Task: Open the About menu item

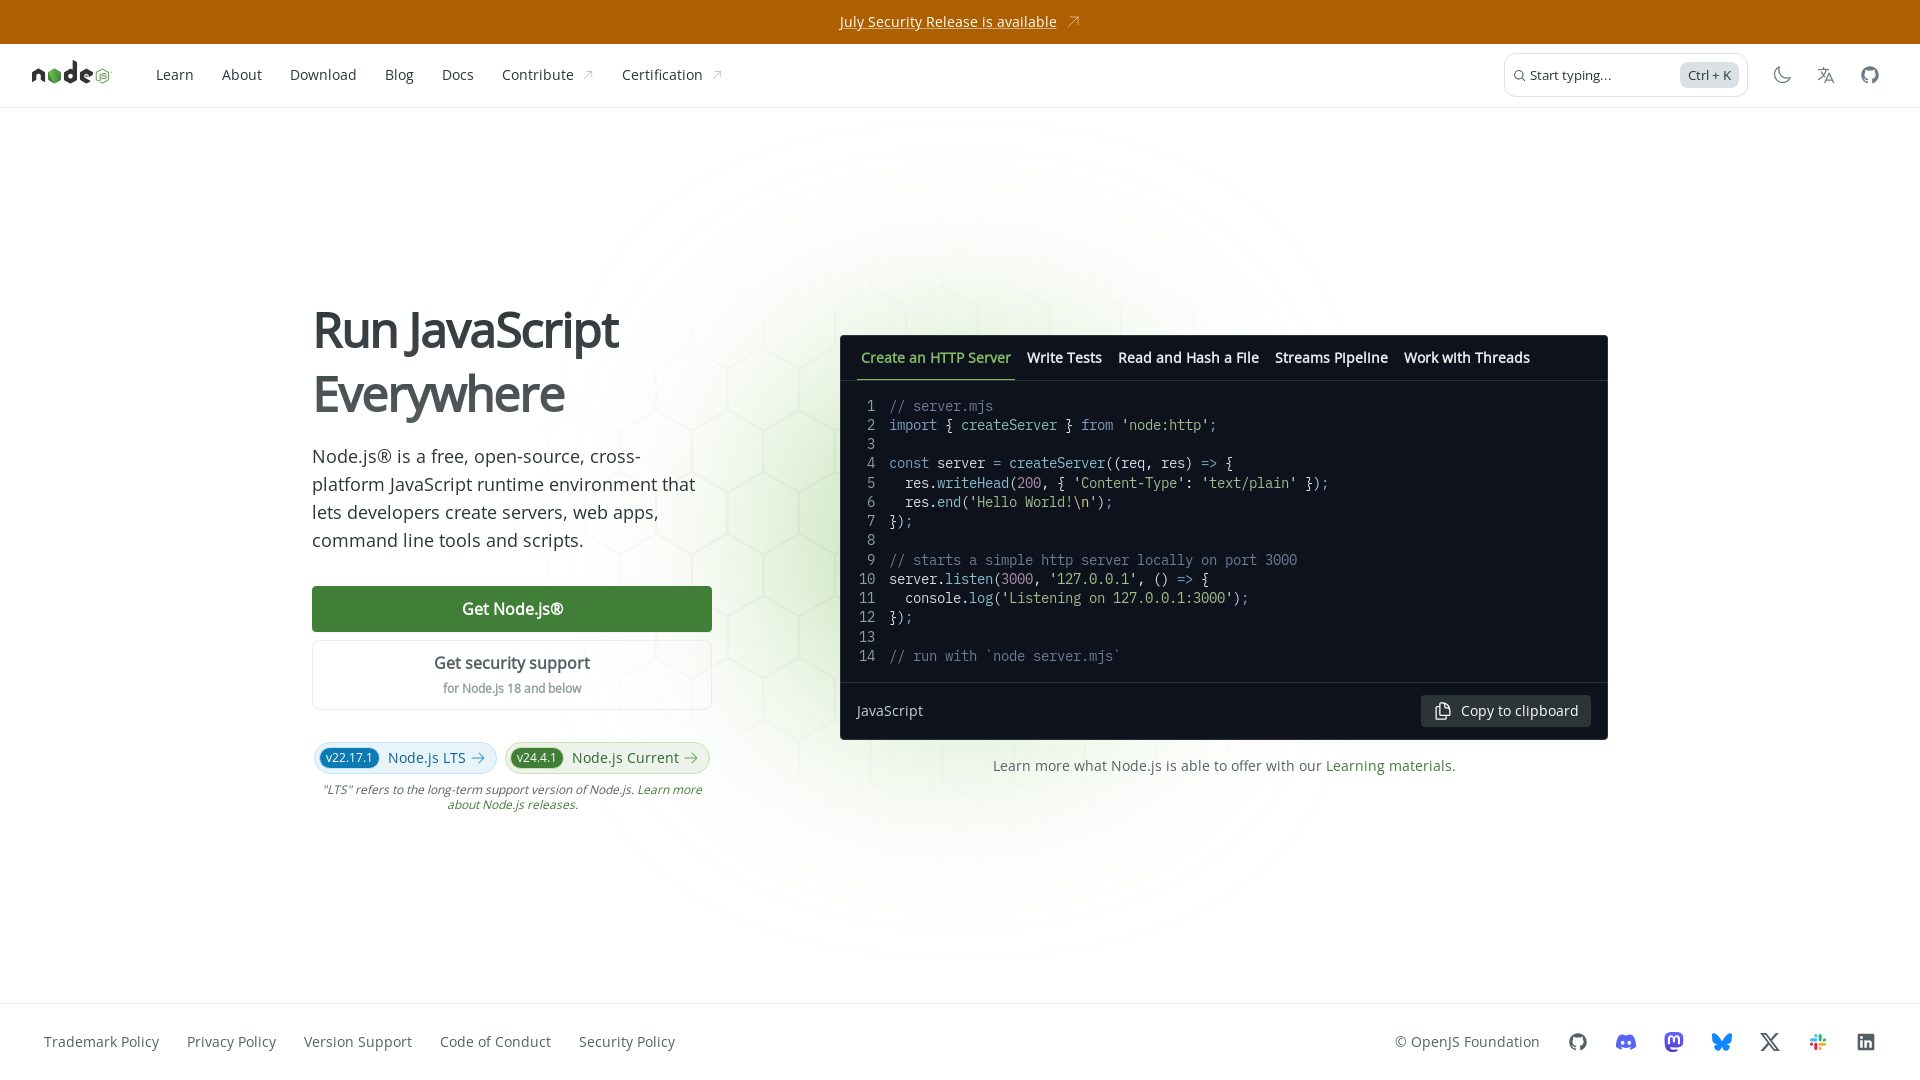Action: click(x=242, y=75)
